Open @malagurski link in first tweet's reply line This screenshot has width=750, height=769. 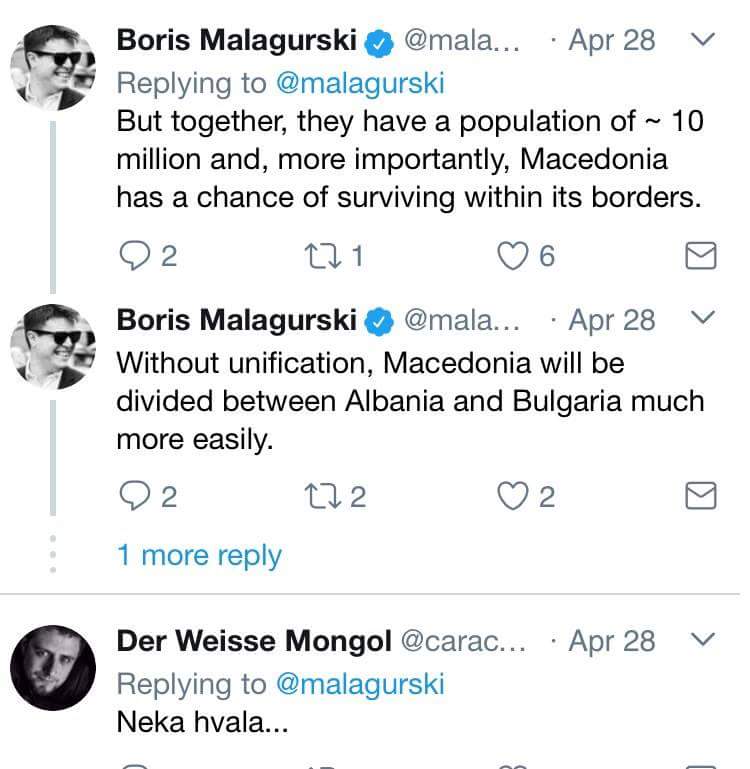point(358,81)
